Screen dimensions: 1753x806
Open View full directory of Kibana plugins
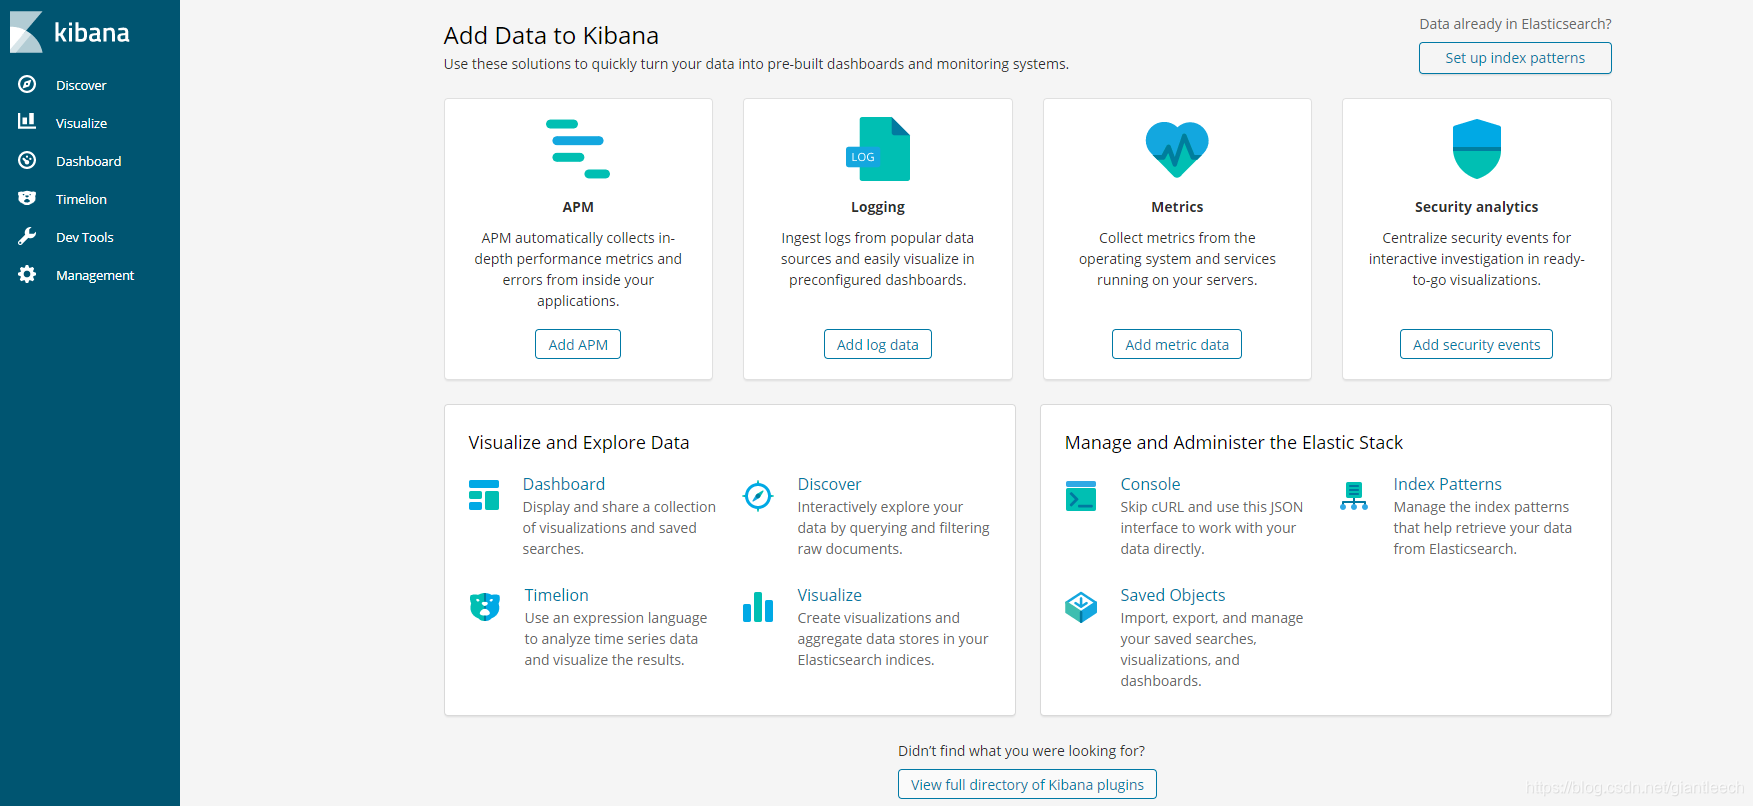coord(1027,784)
